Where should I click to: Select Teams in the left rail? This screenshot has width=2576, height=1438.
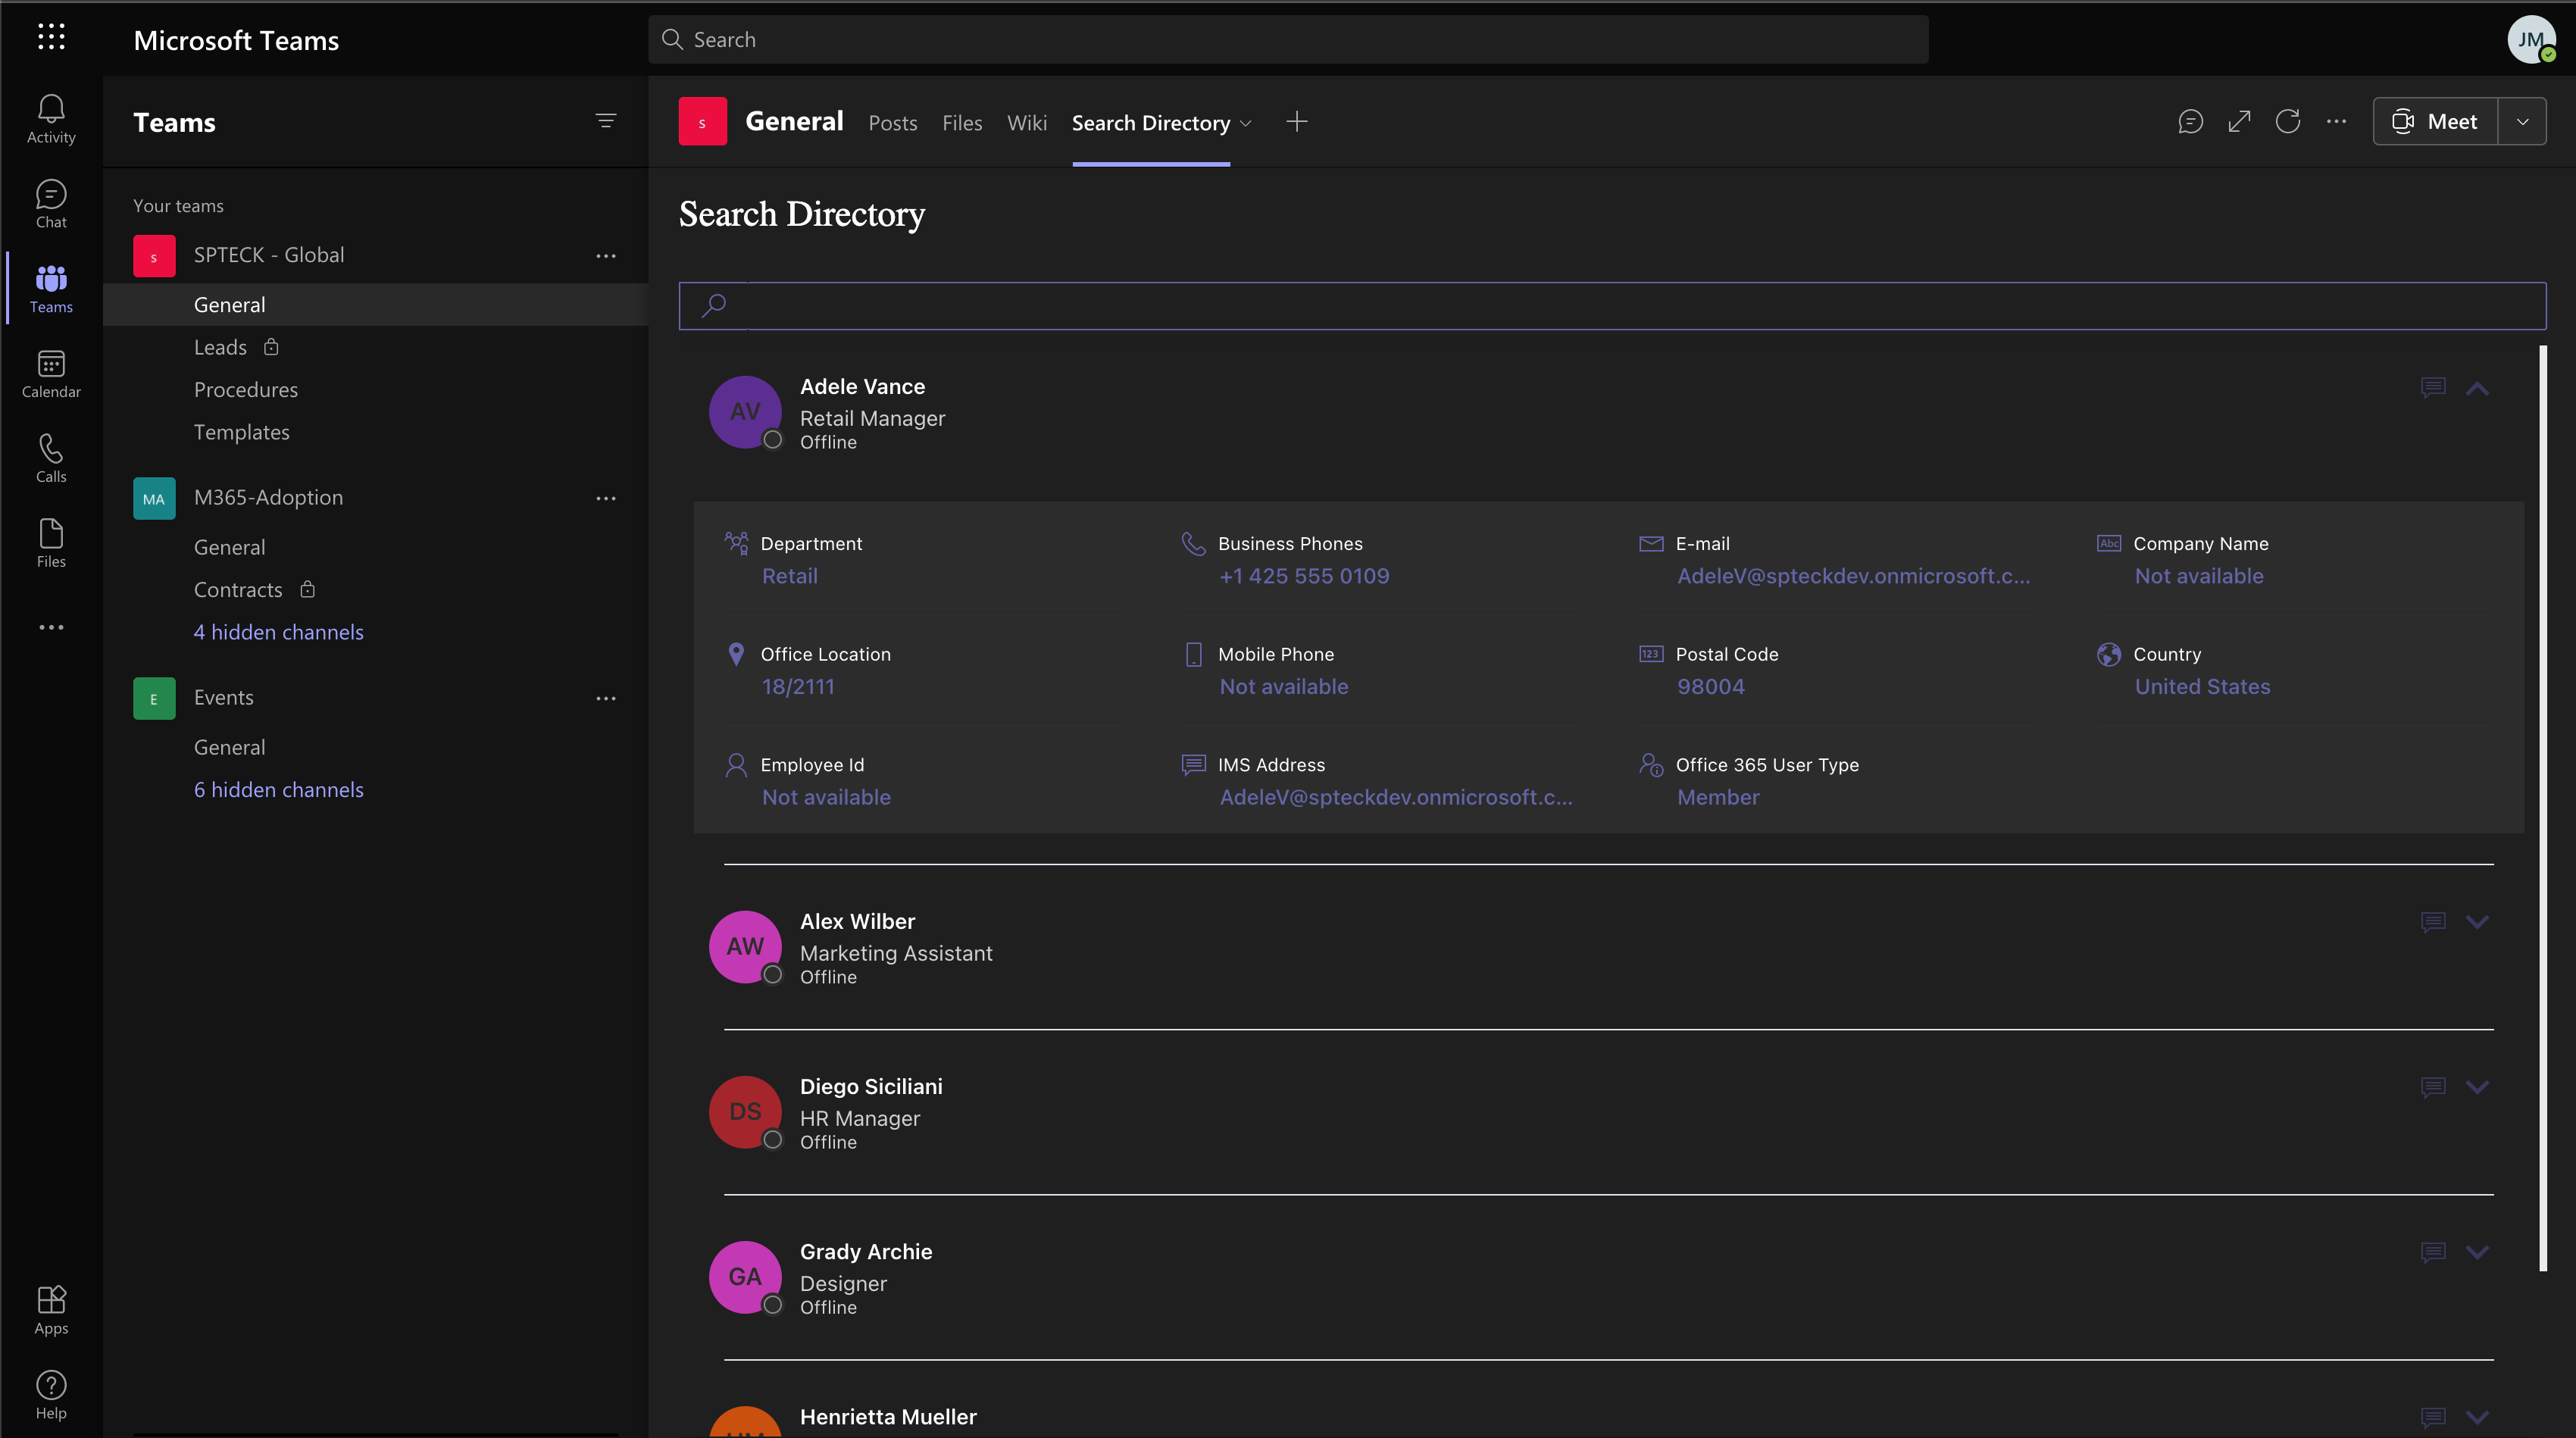51,289
